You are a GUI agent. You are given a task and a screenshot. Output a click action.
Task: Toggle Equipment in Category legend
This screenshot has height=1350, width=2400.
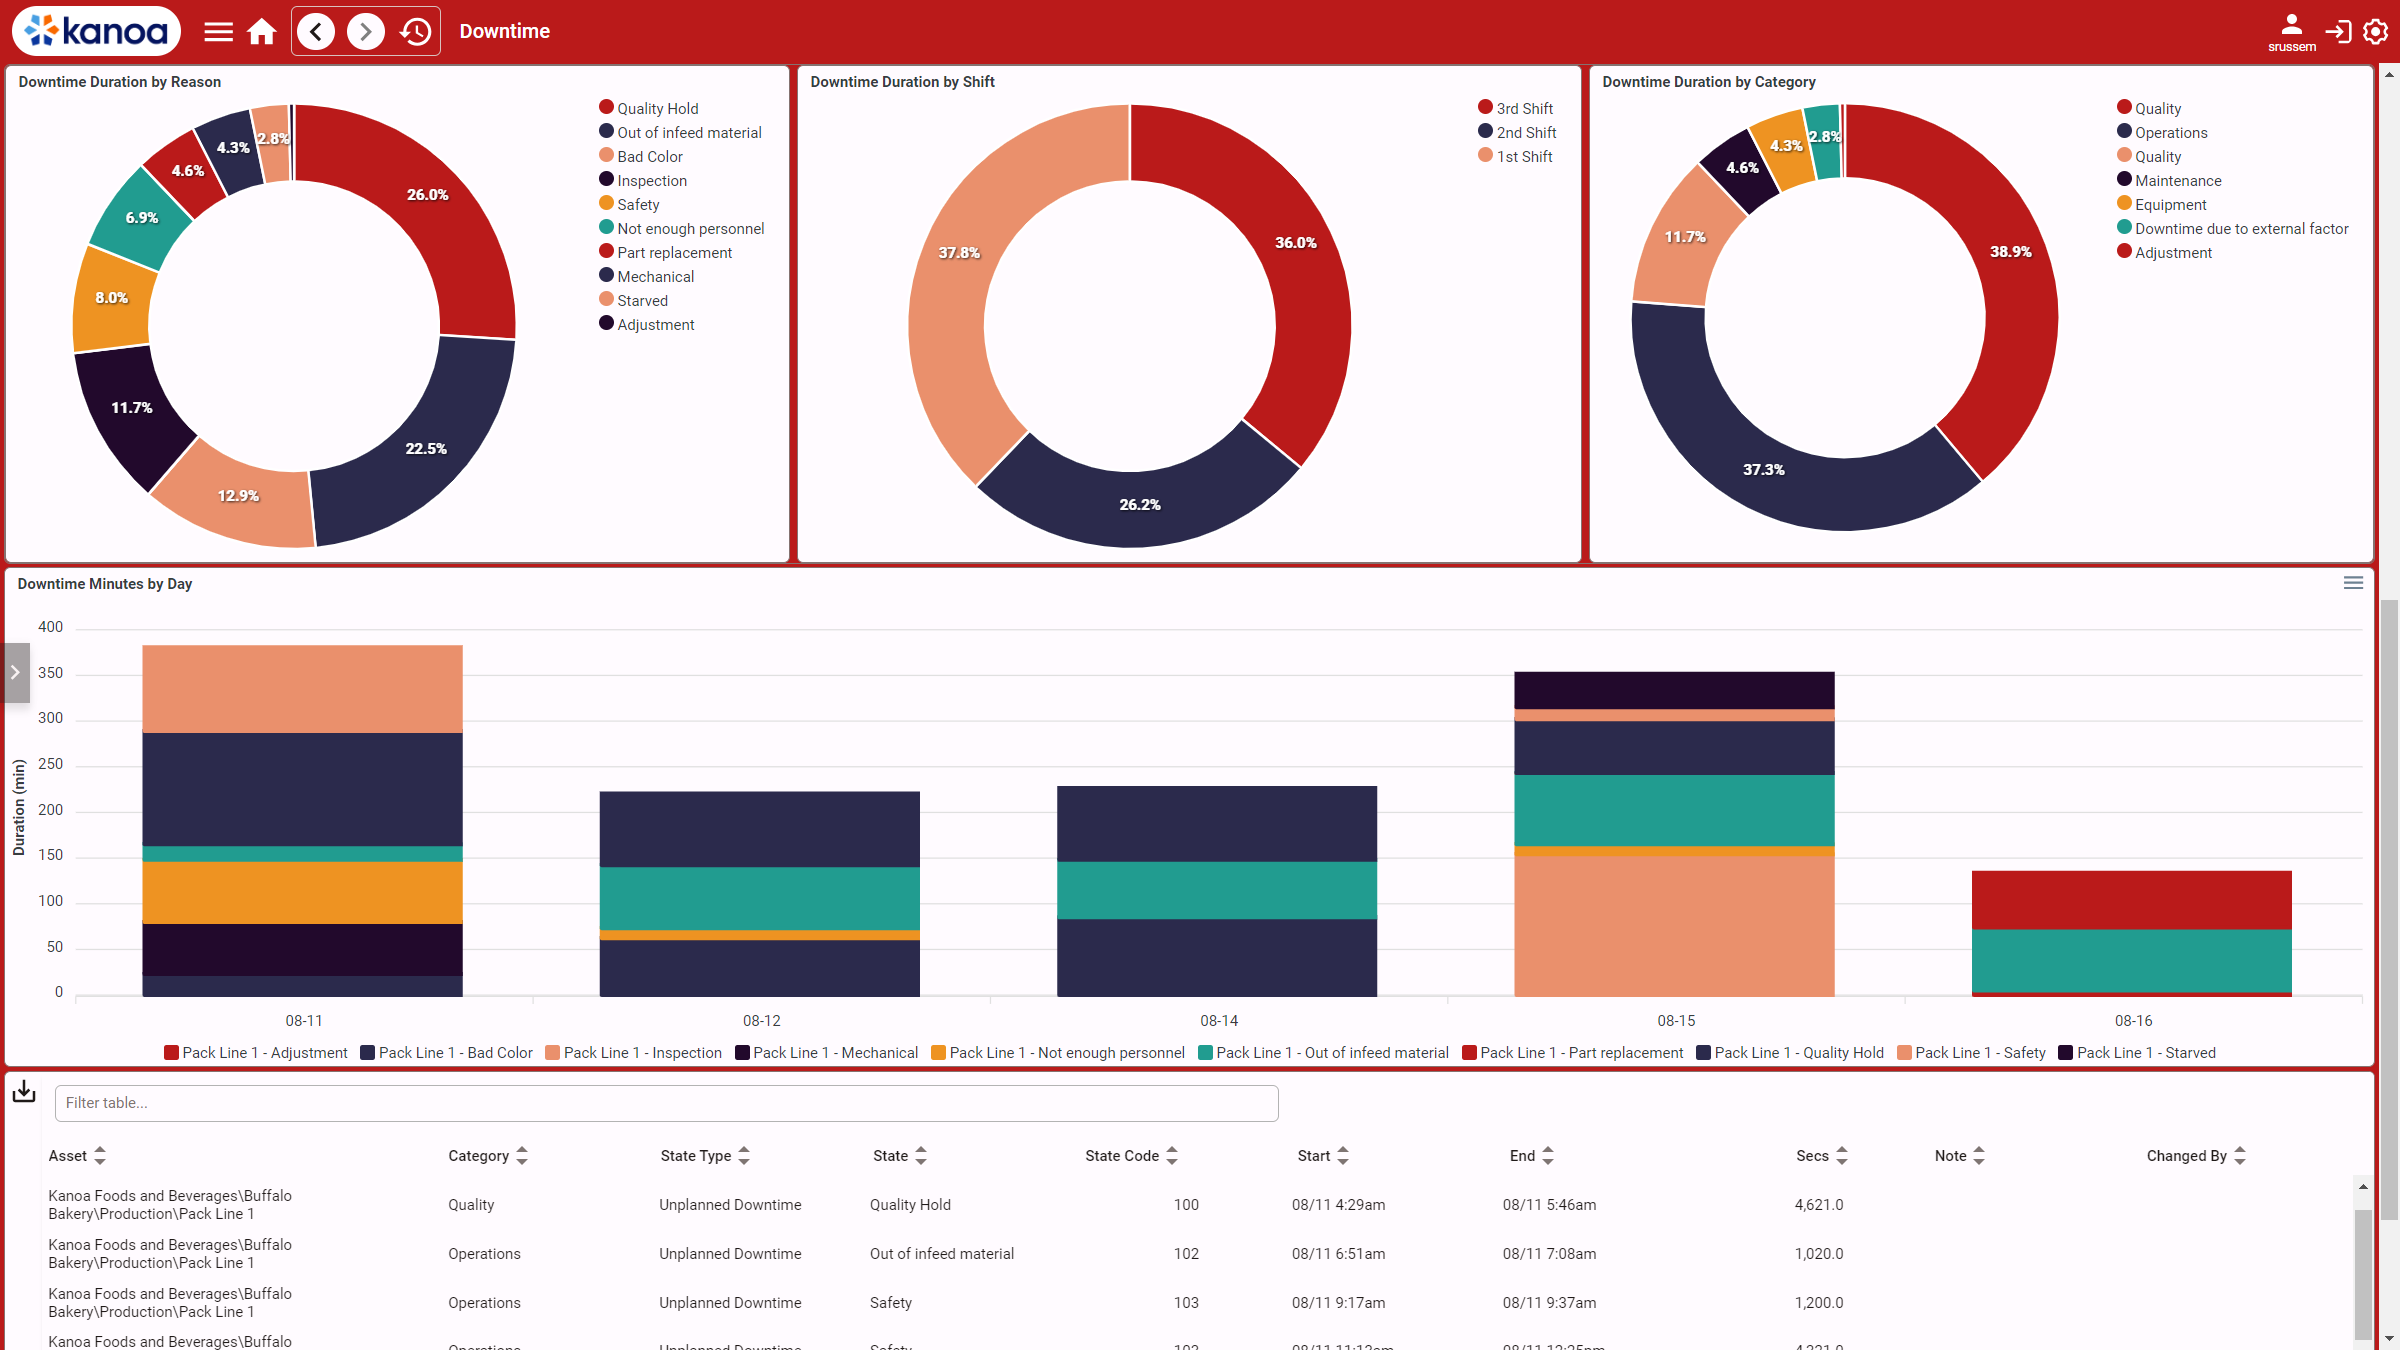[2162, 204]
